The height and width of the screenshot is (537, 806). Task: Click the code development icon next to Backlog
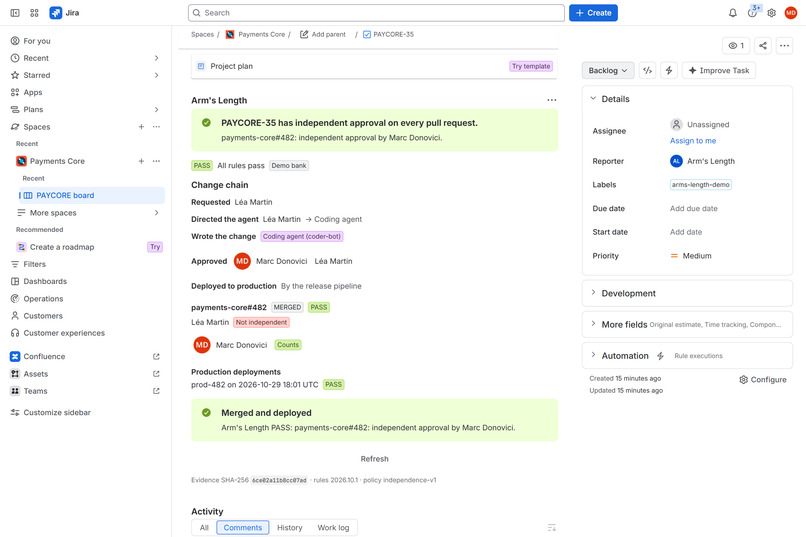pyautogui.click(x=648, y=70)
